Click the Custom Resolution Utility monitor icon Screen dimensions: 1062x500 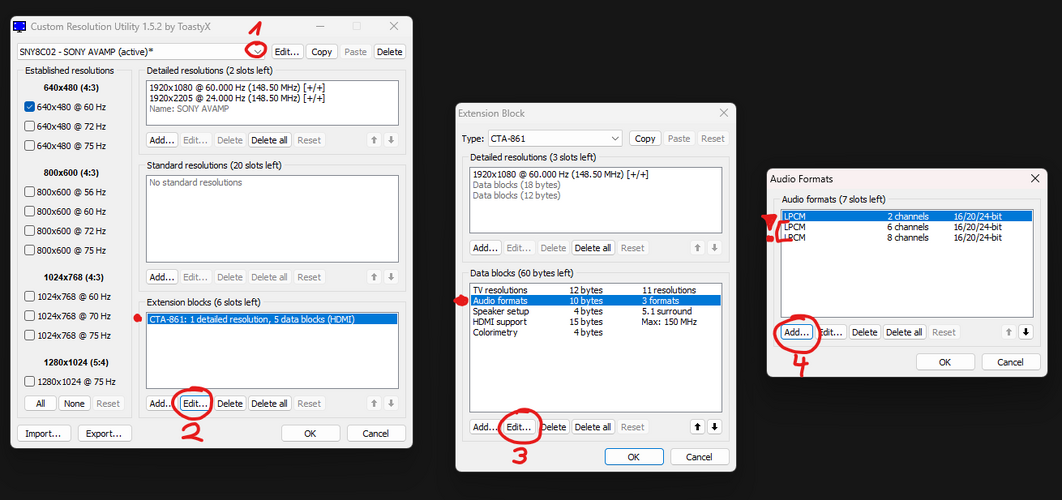coord(20,26)
